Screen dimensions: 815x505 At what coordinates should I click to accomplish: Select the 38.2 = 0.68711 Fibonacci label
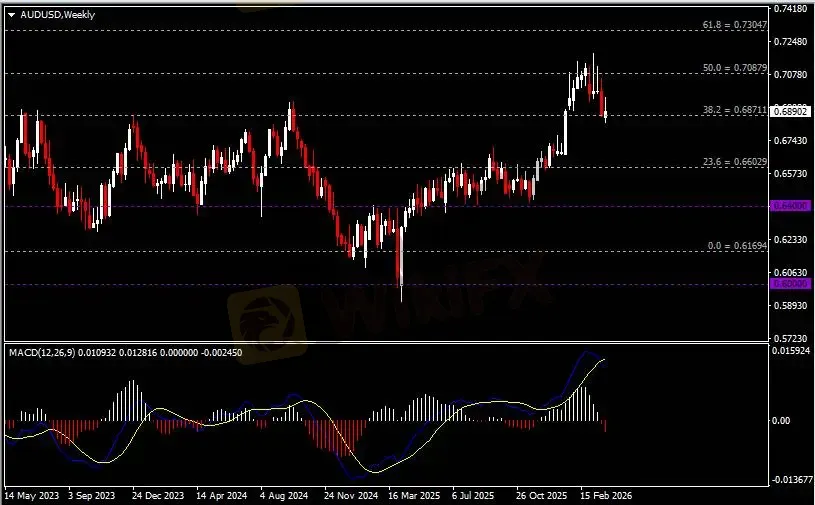point(734,109)
